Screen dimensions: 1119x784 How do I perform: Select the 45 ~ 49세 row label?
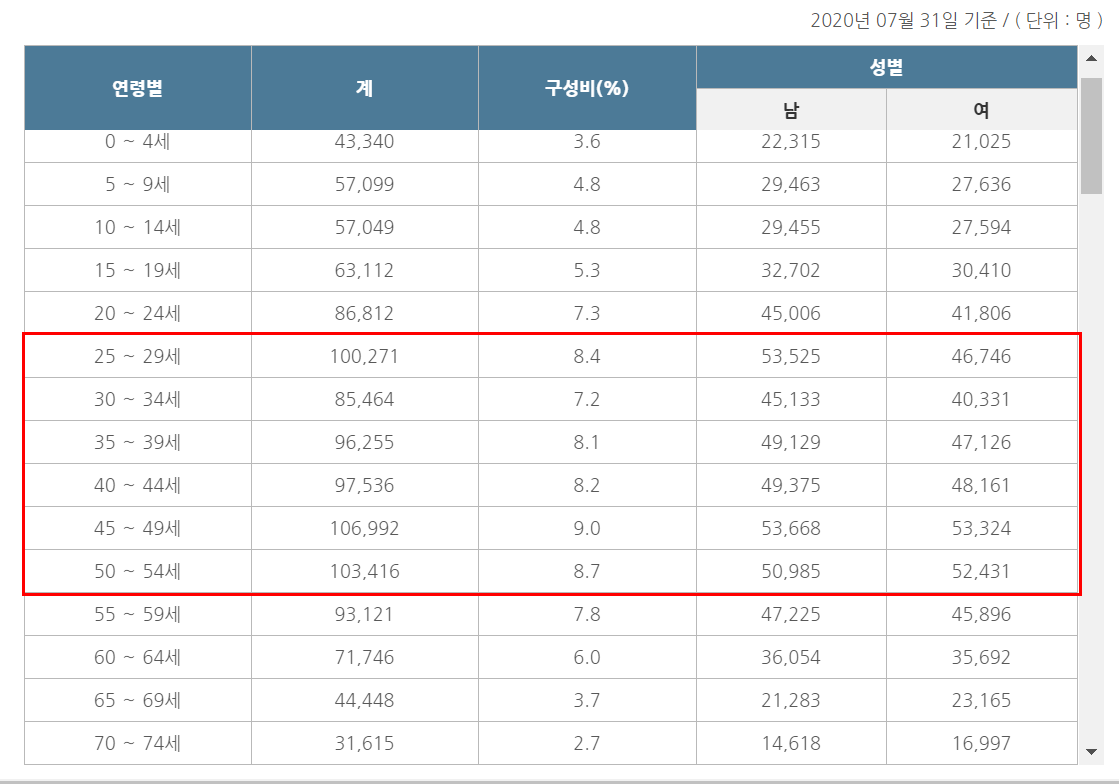pos(138,528)
